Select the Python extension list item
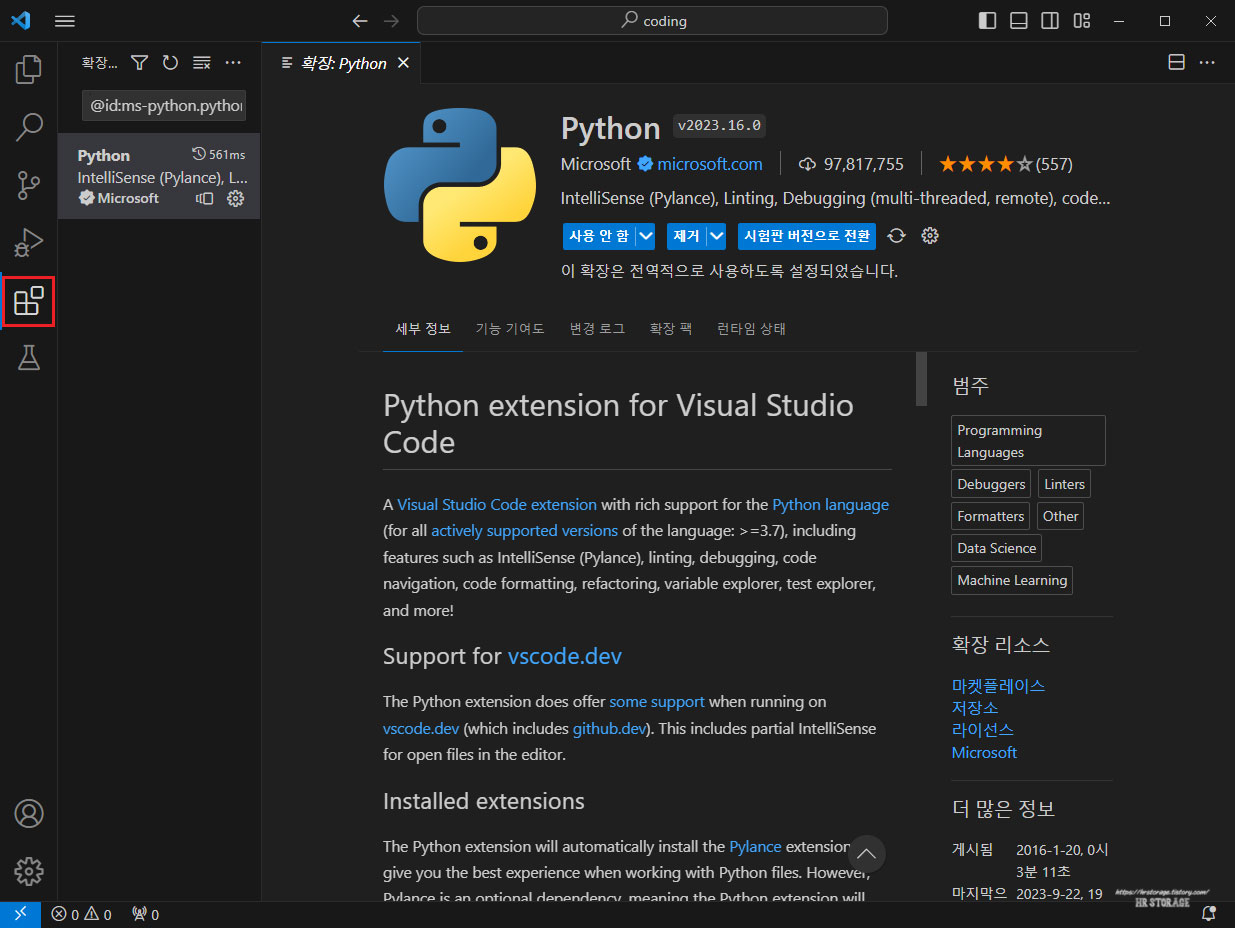Viewport: 1235px width, 928px height. [x=159, y=176]
